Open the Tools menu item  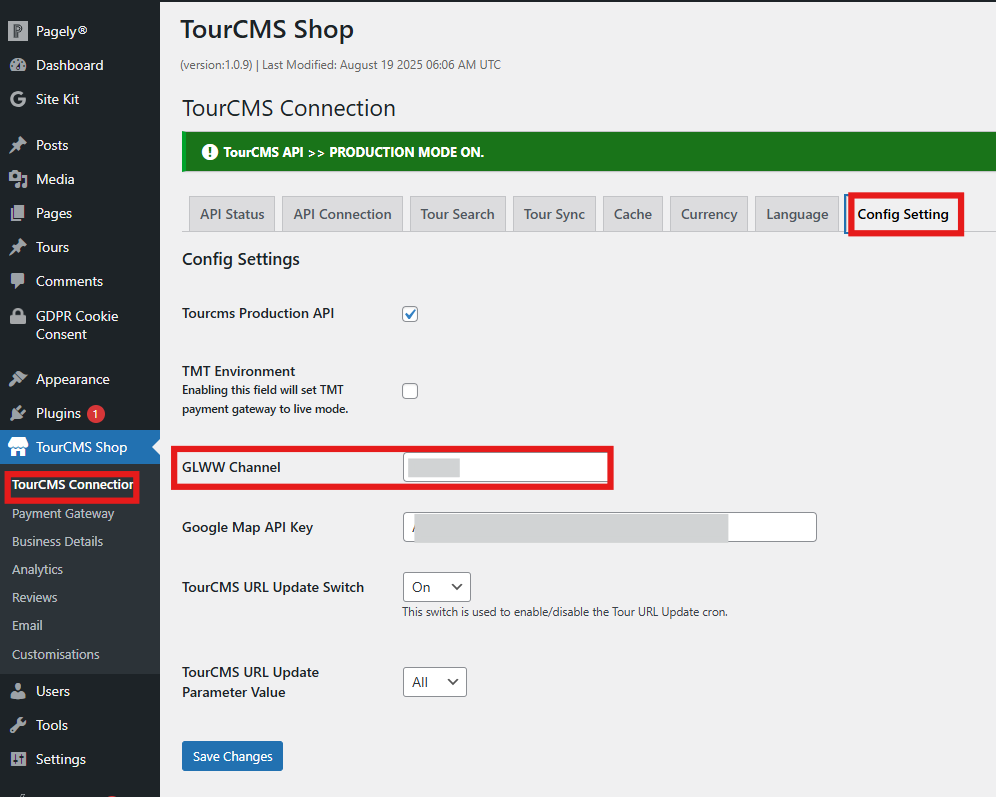[51, 725]
